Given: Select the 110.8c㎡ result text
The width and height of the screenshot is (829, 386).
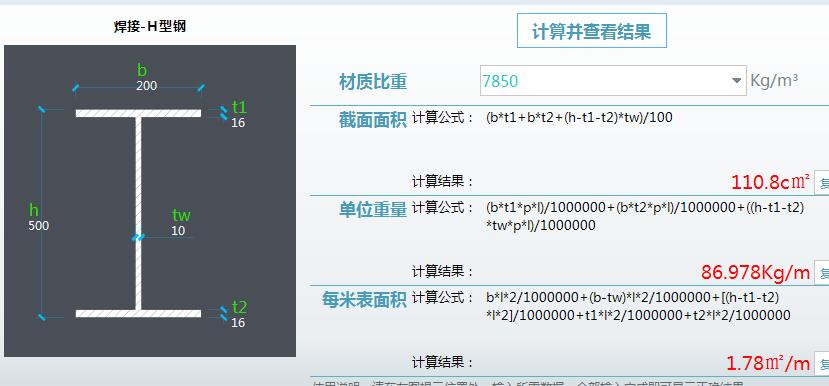Looking at the screenshot, I should [770, 183].
